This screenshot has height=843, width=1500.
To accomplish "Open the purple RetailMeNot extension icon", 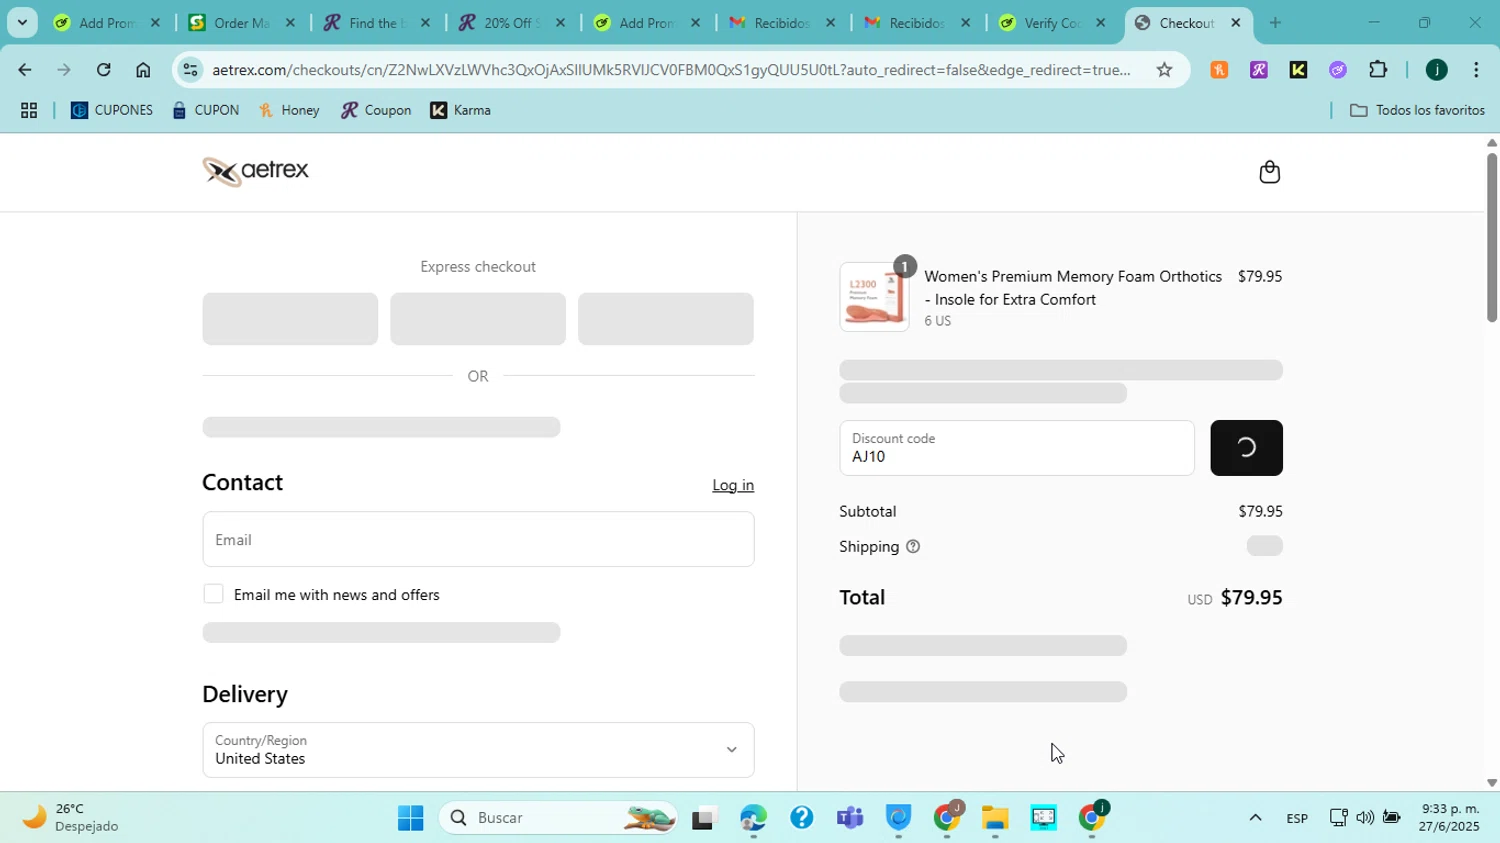I will pos(1258,69).
